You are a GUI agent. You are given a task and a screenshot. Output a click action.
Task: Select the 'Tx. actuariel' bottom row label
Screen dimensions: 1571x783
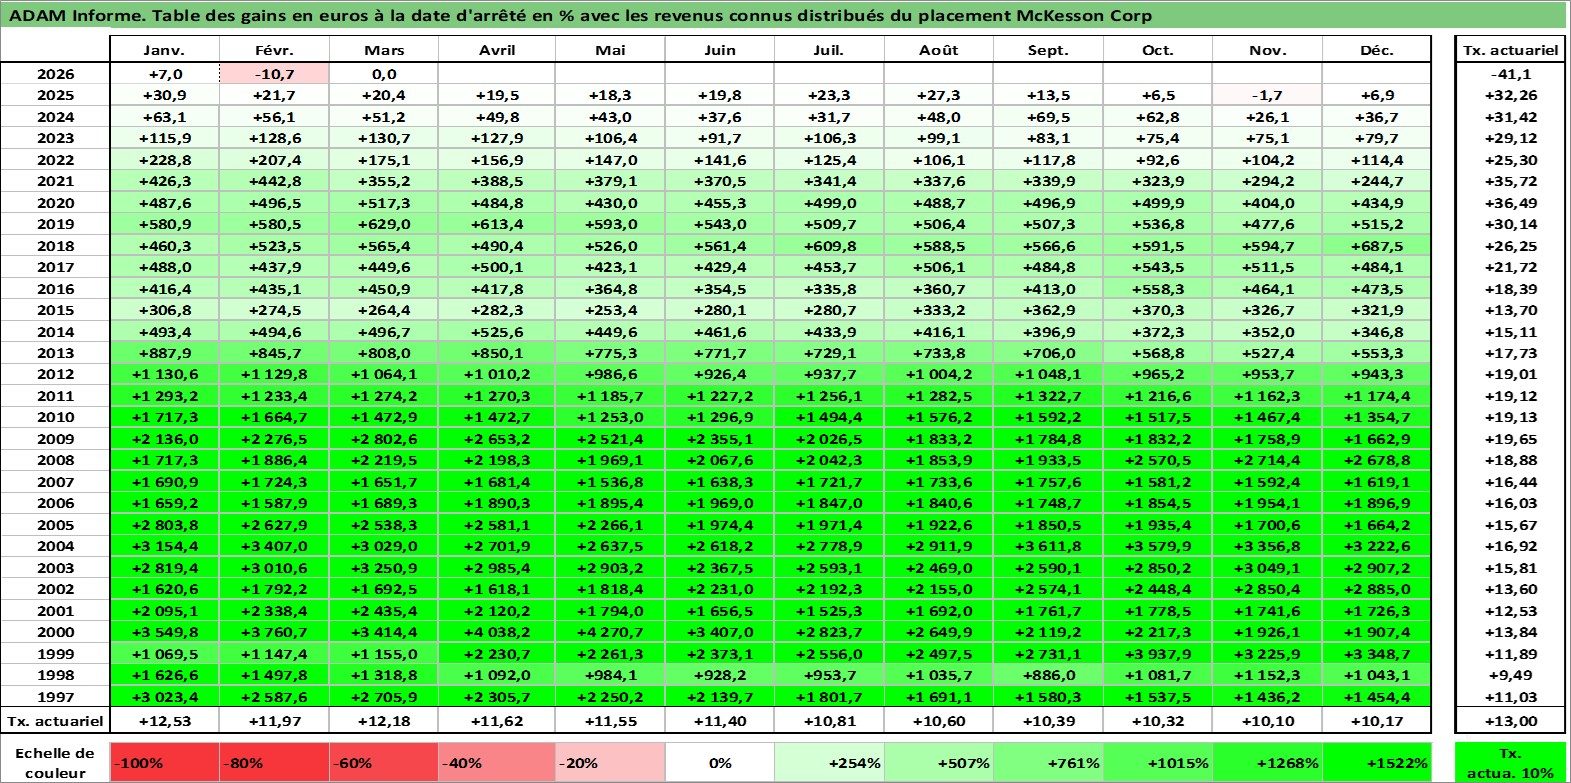55,721
